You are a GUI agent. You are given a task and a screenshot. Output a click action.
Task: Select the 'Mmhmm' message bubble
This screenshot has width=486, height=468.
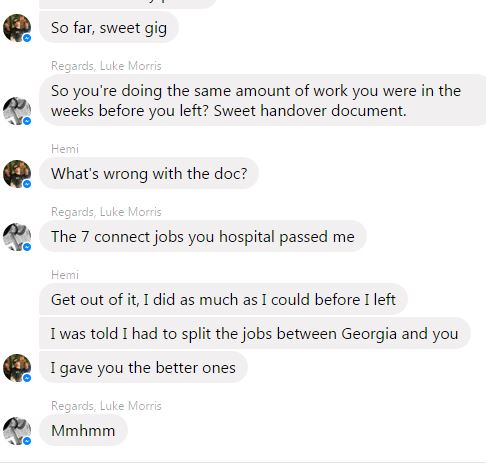click(83, 430)
